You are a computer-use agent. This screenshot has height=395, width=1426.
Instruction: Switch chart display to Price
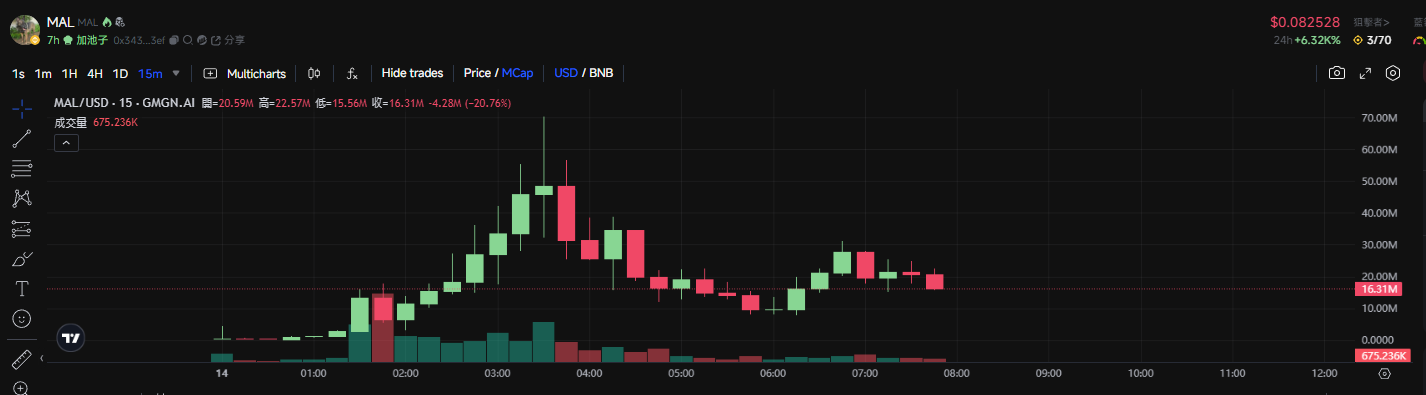click(477, 73)
